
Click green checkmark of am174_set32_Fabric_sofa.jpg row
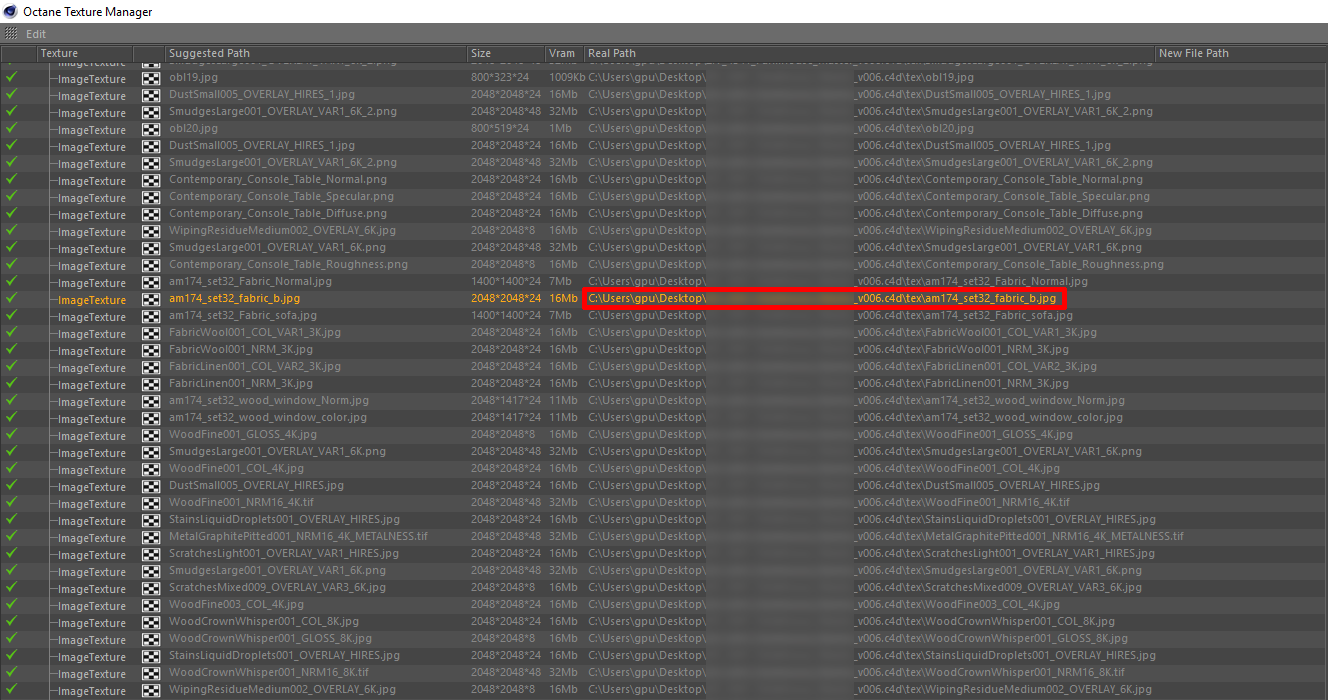click(12, 315)
